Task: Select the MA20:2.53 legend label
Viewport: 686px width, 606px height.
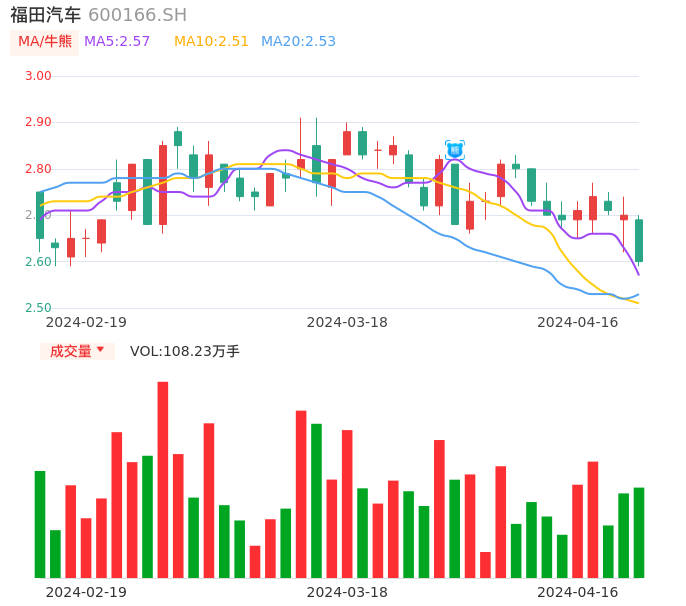Action: [298, 42]
